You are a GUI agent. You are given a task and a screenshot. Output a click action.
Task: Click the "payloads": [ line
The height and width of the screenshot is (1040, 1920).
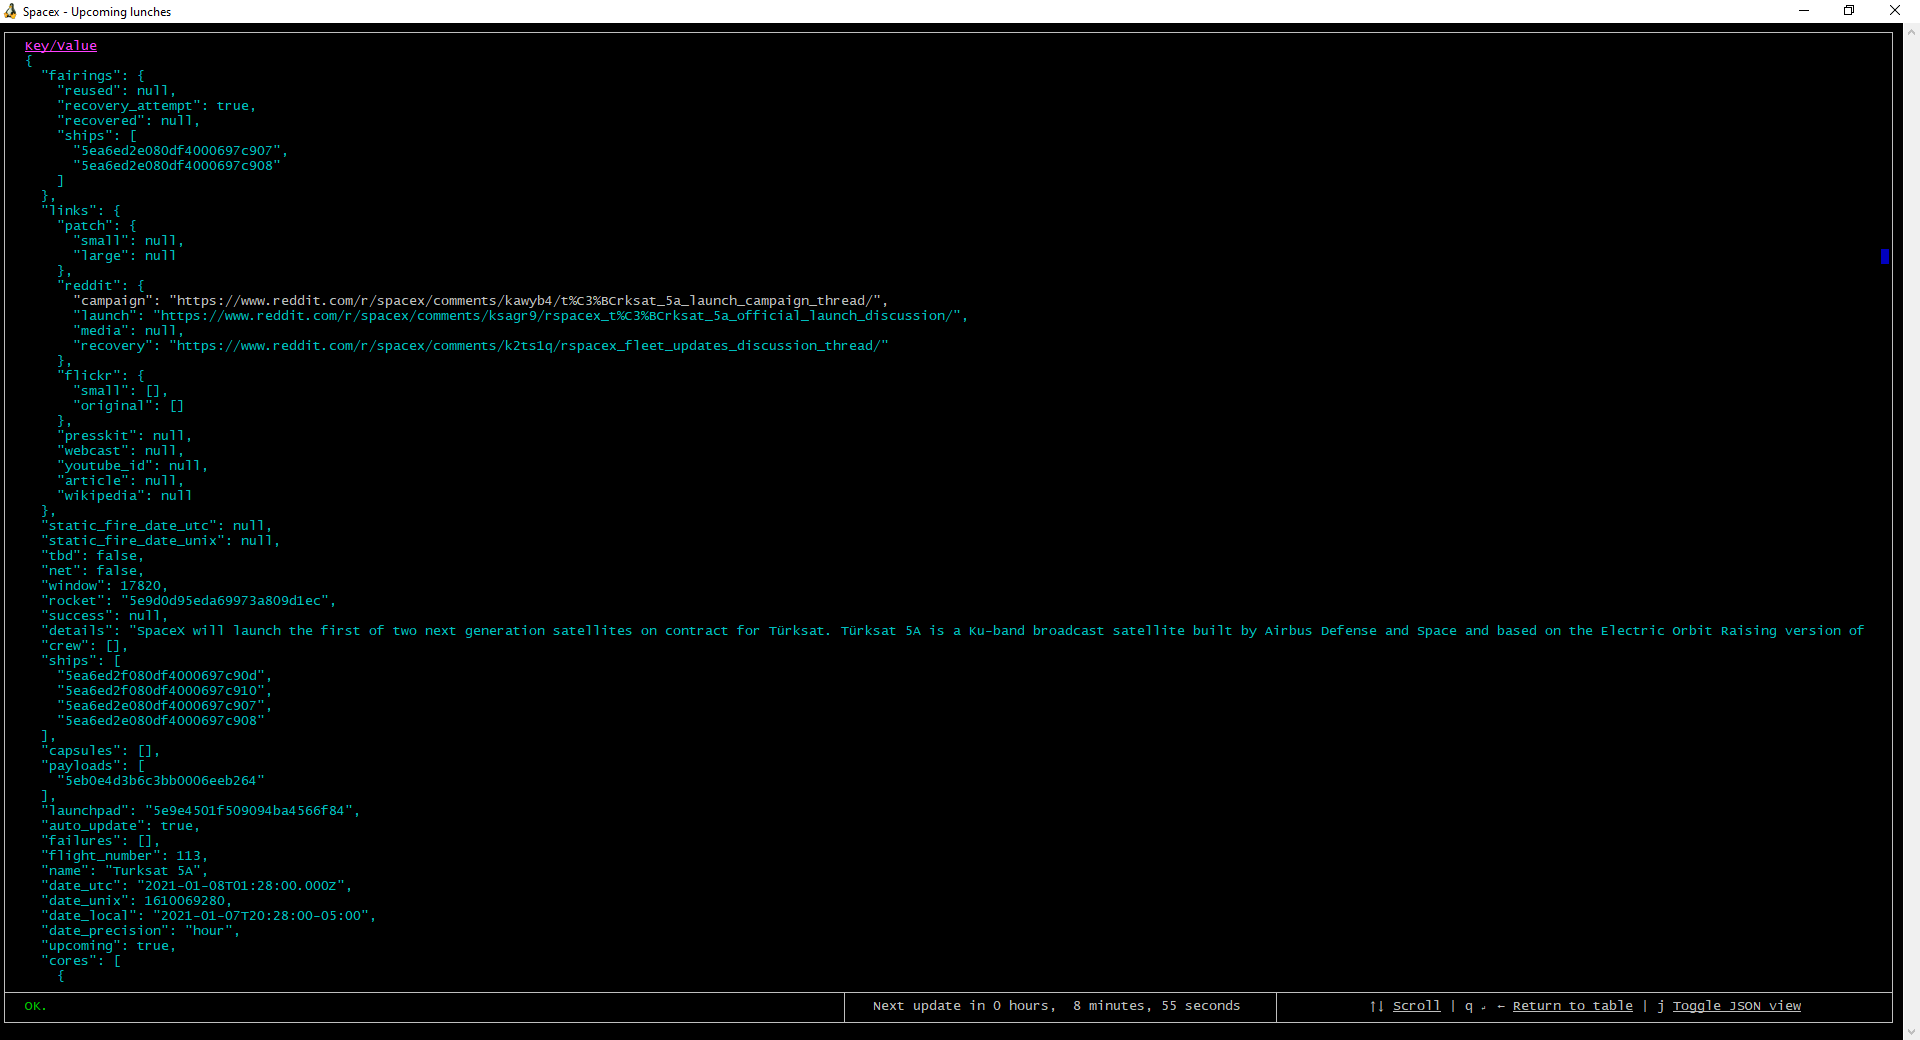93,766
